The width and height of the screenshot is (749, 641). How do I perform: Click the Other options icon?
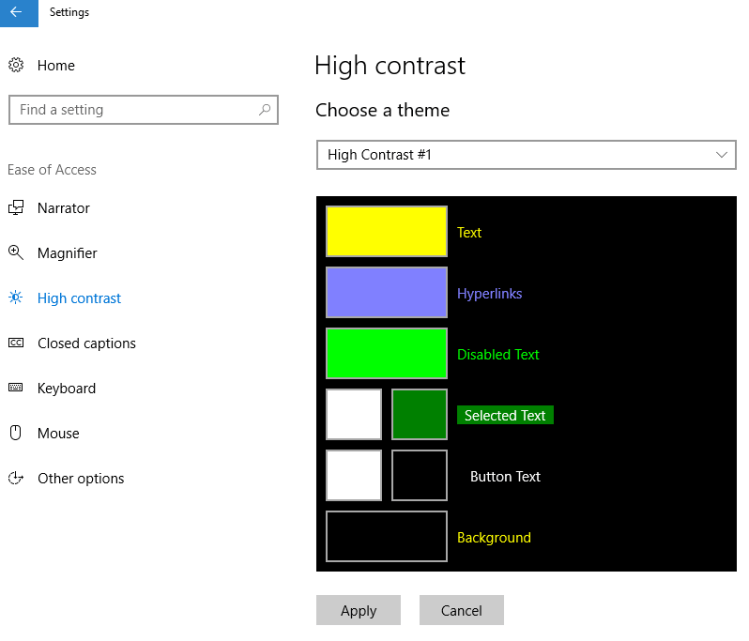[x=16, y=478]
